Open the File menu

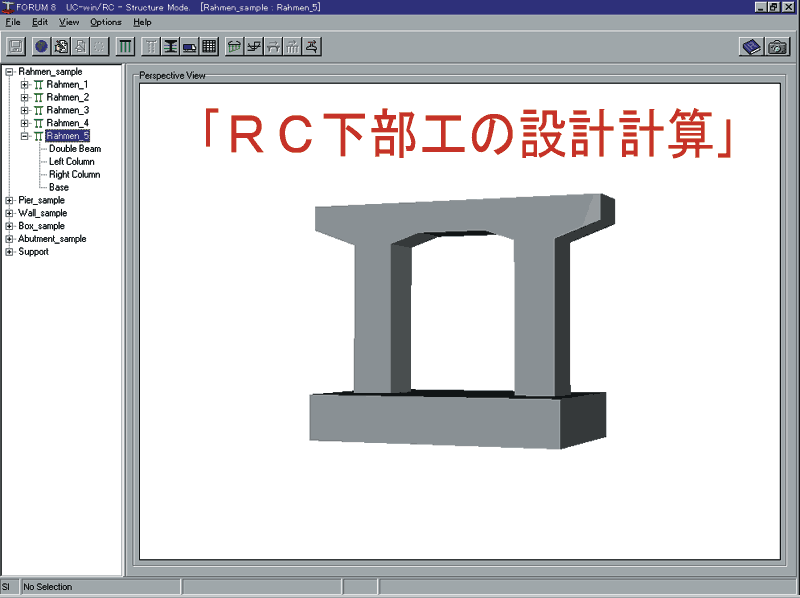(13, 22)
